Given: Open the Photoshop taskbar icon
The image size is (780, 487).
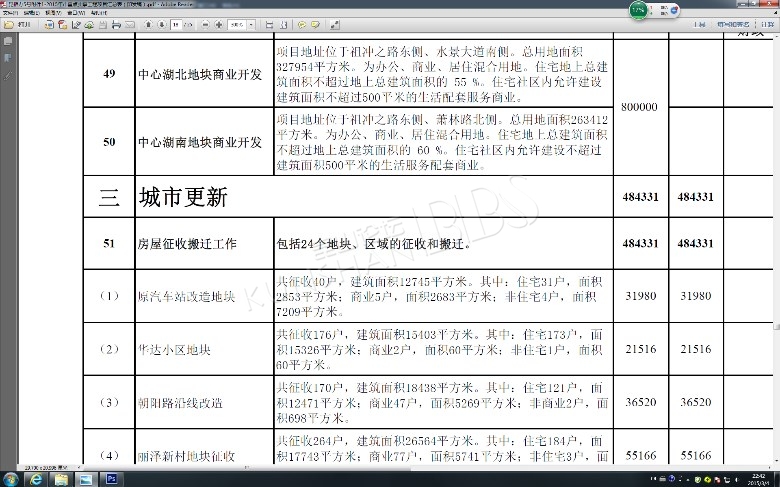Looking at the screenshot, I should point(111,480).
